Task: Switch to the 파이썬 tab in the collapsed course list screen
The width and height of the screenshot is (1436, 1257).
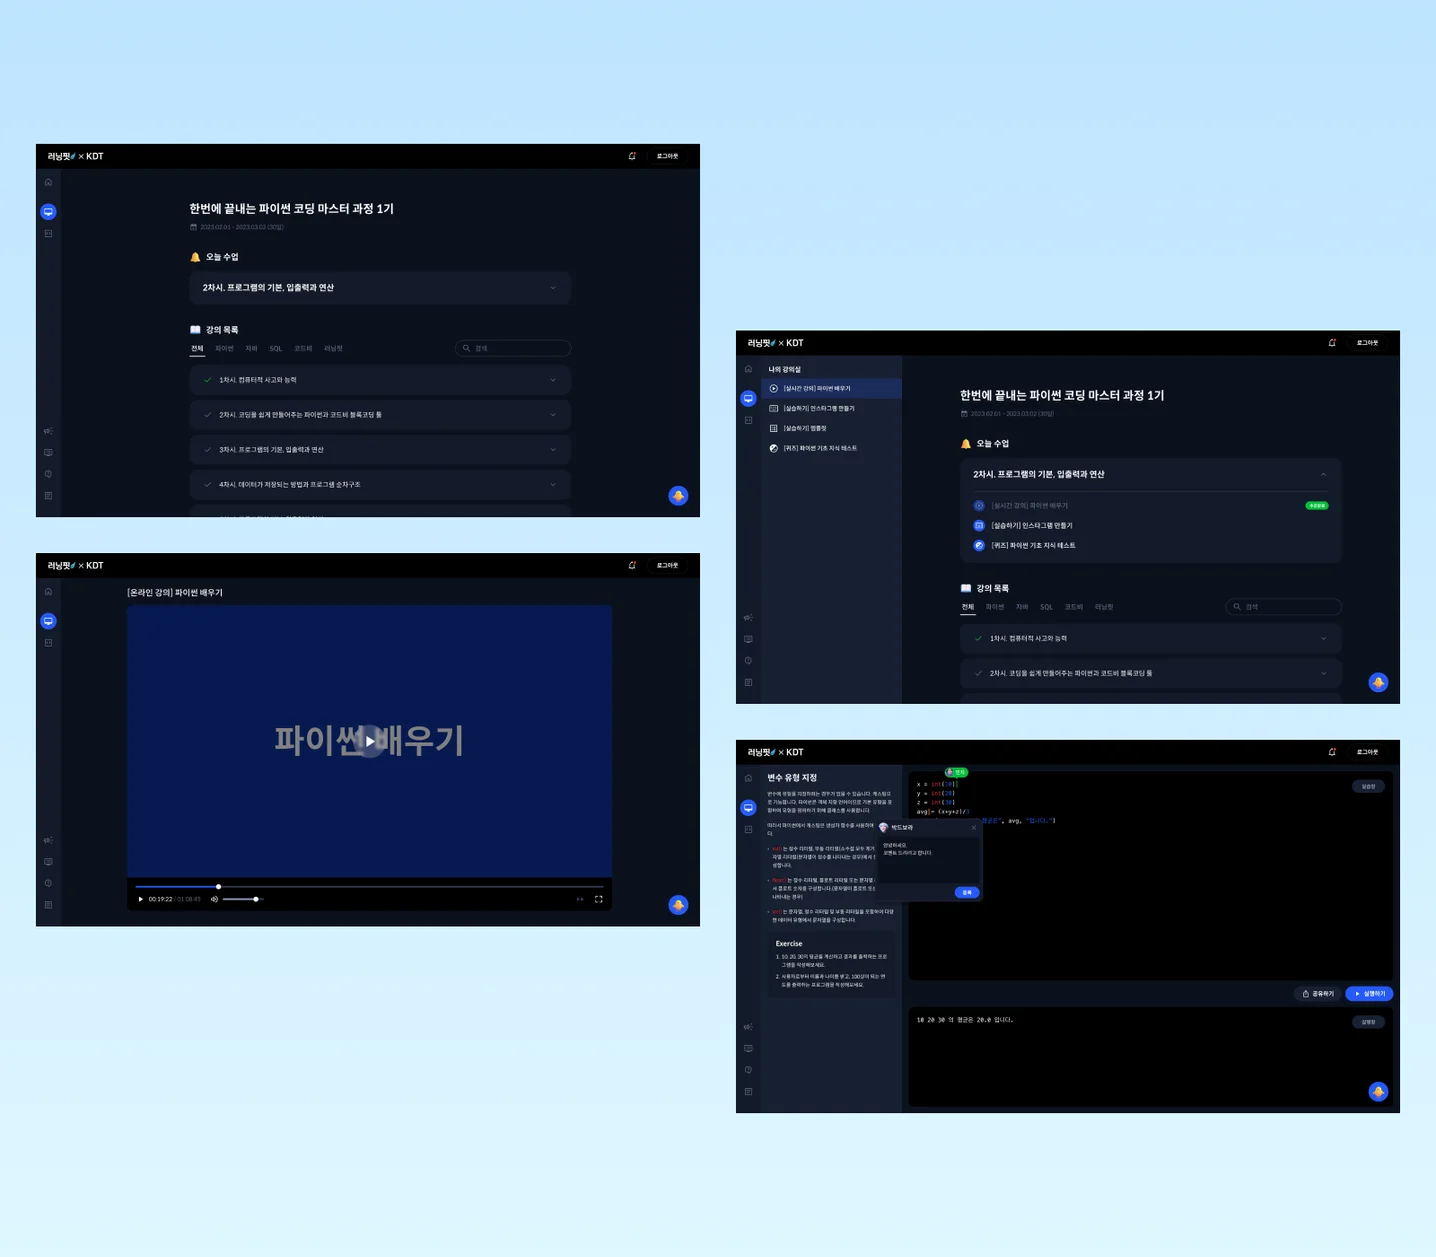Action: tap(224, 349)
